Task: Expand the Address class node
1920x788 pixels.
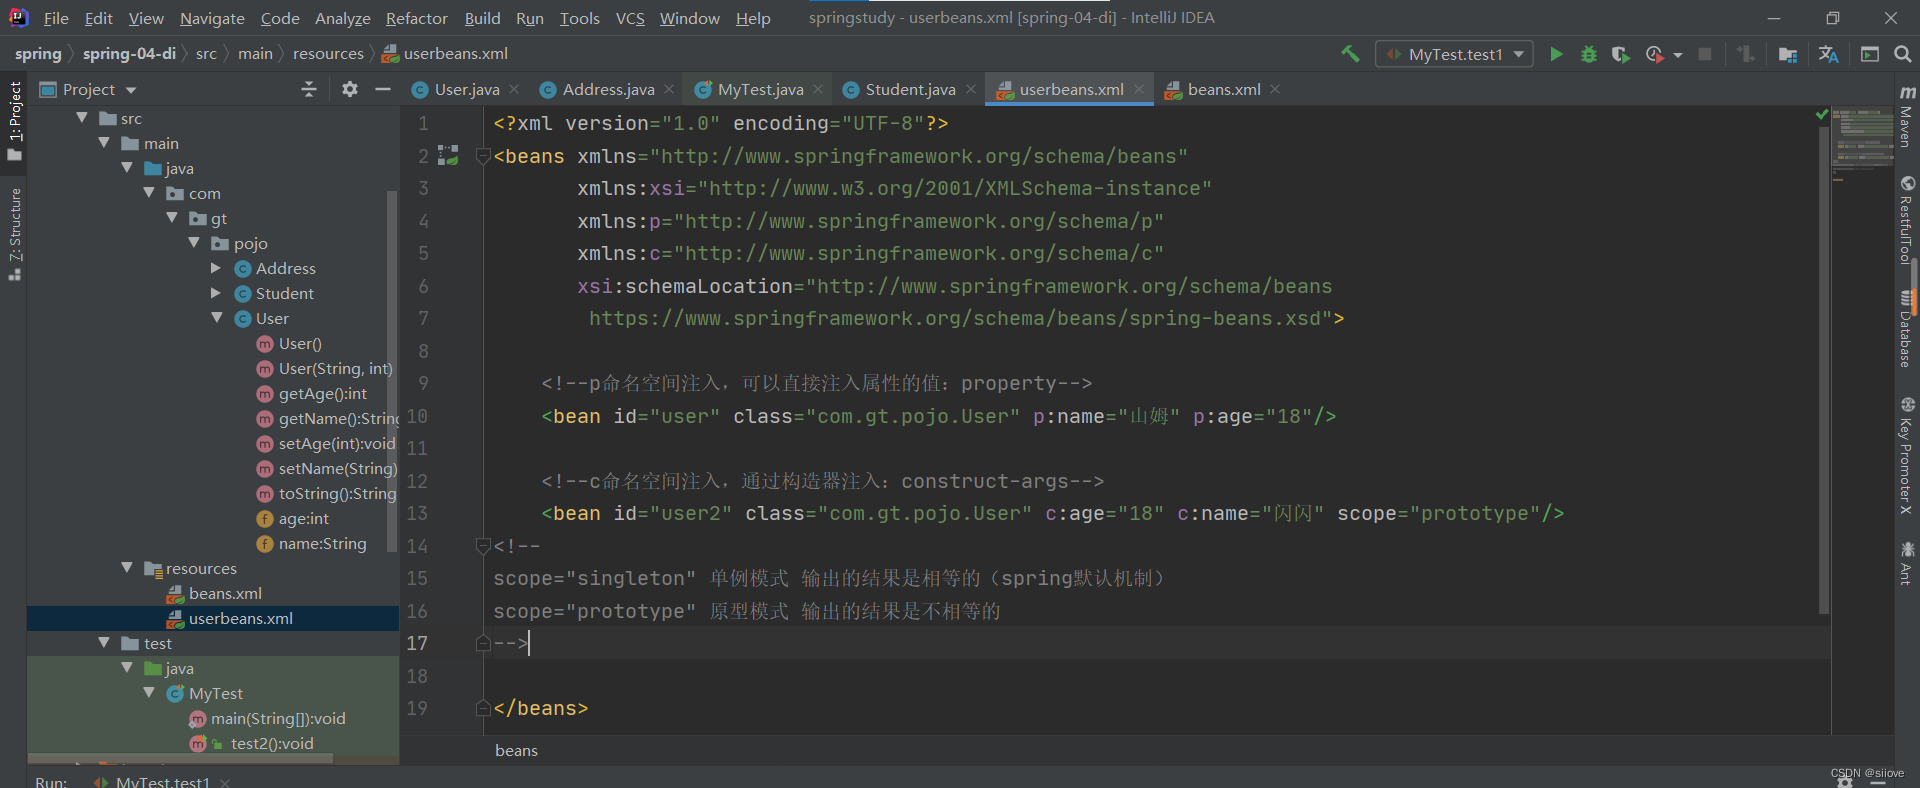Action: tap(216, 268)
